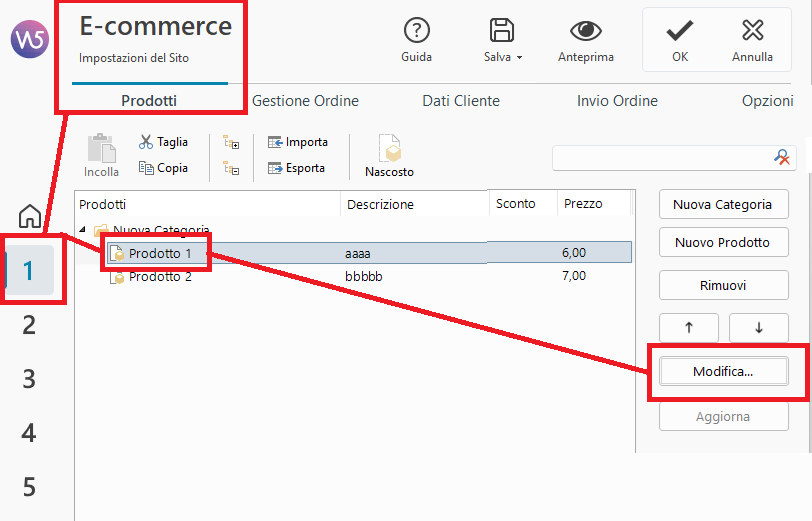Confirm with the OK checkmark
This screenshot has height=521, width=812.
[679, 31]
